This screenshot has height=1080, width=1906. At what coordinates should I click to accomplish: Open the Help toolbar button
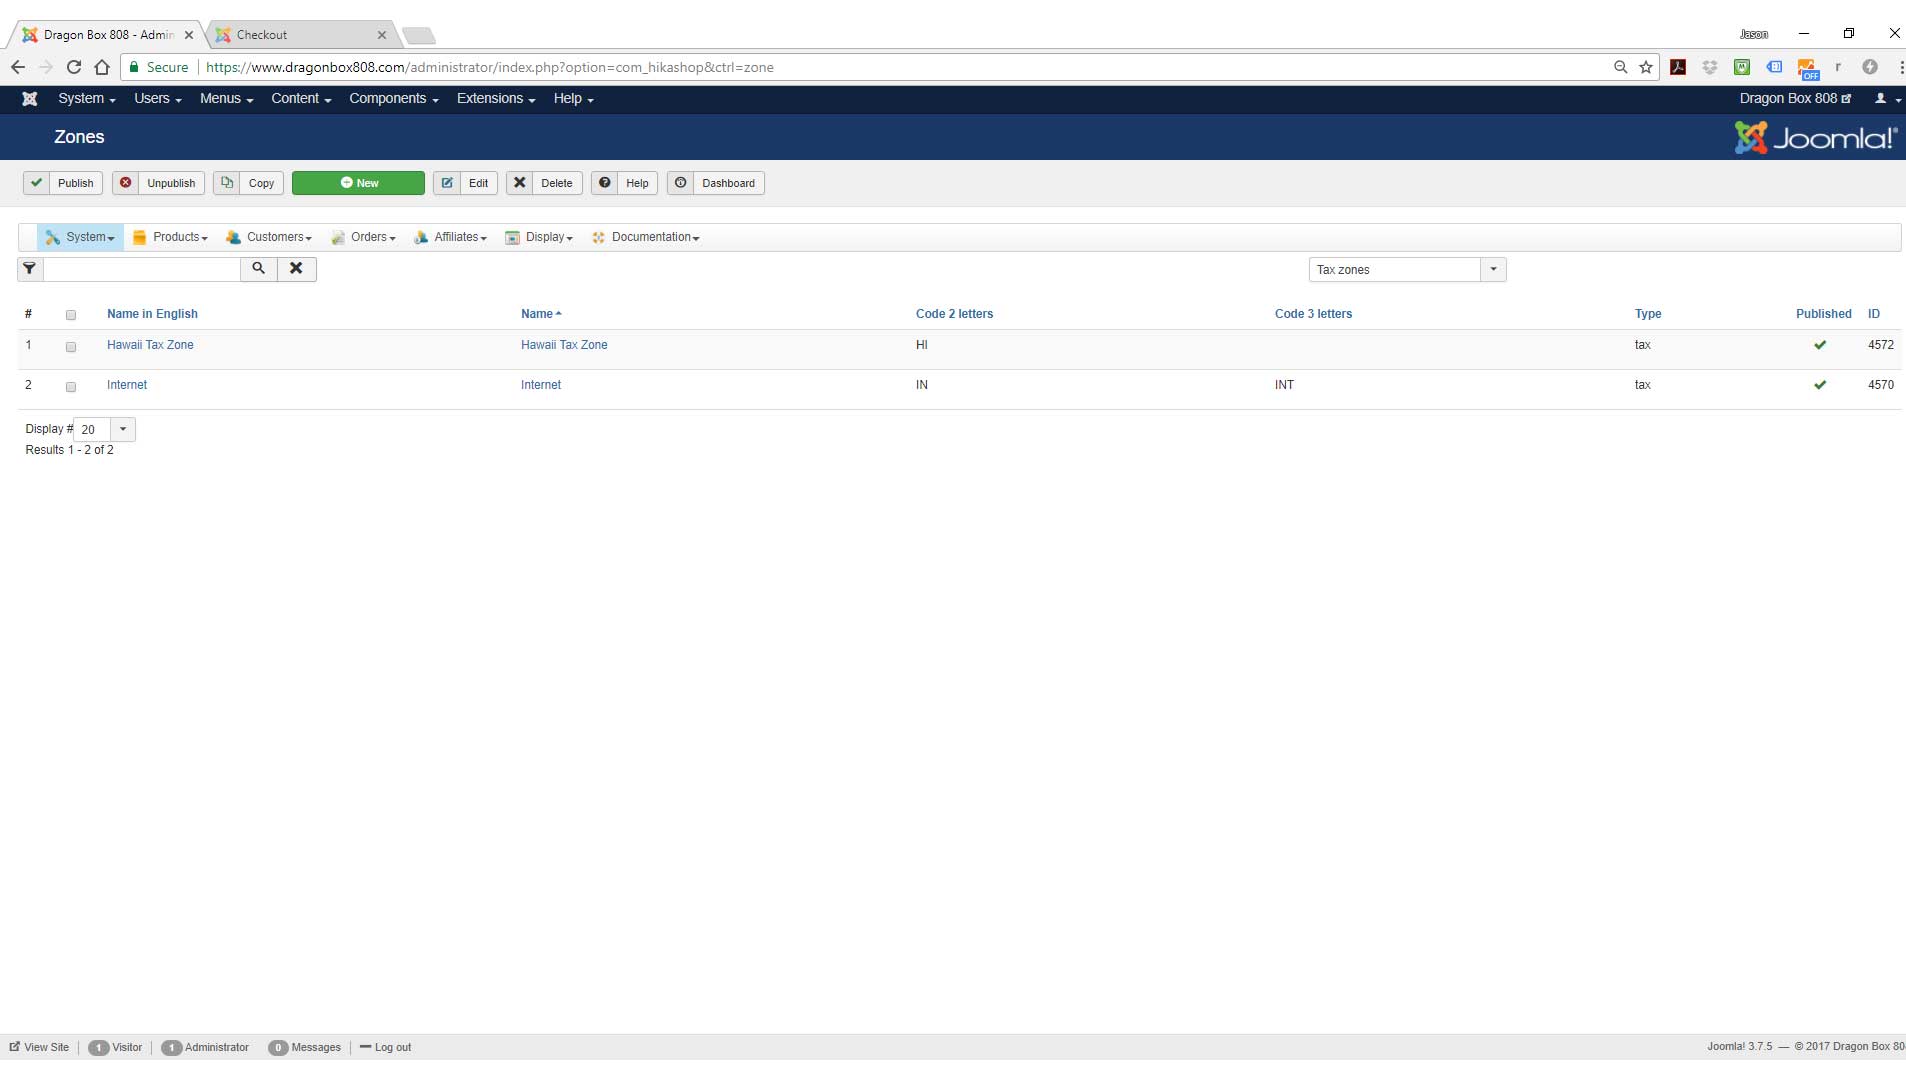[x=624, y=183]
